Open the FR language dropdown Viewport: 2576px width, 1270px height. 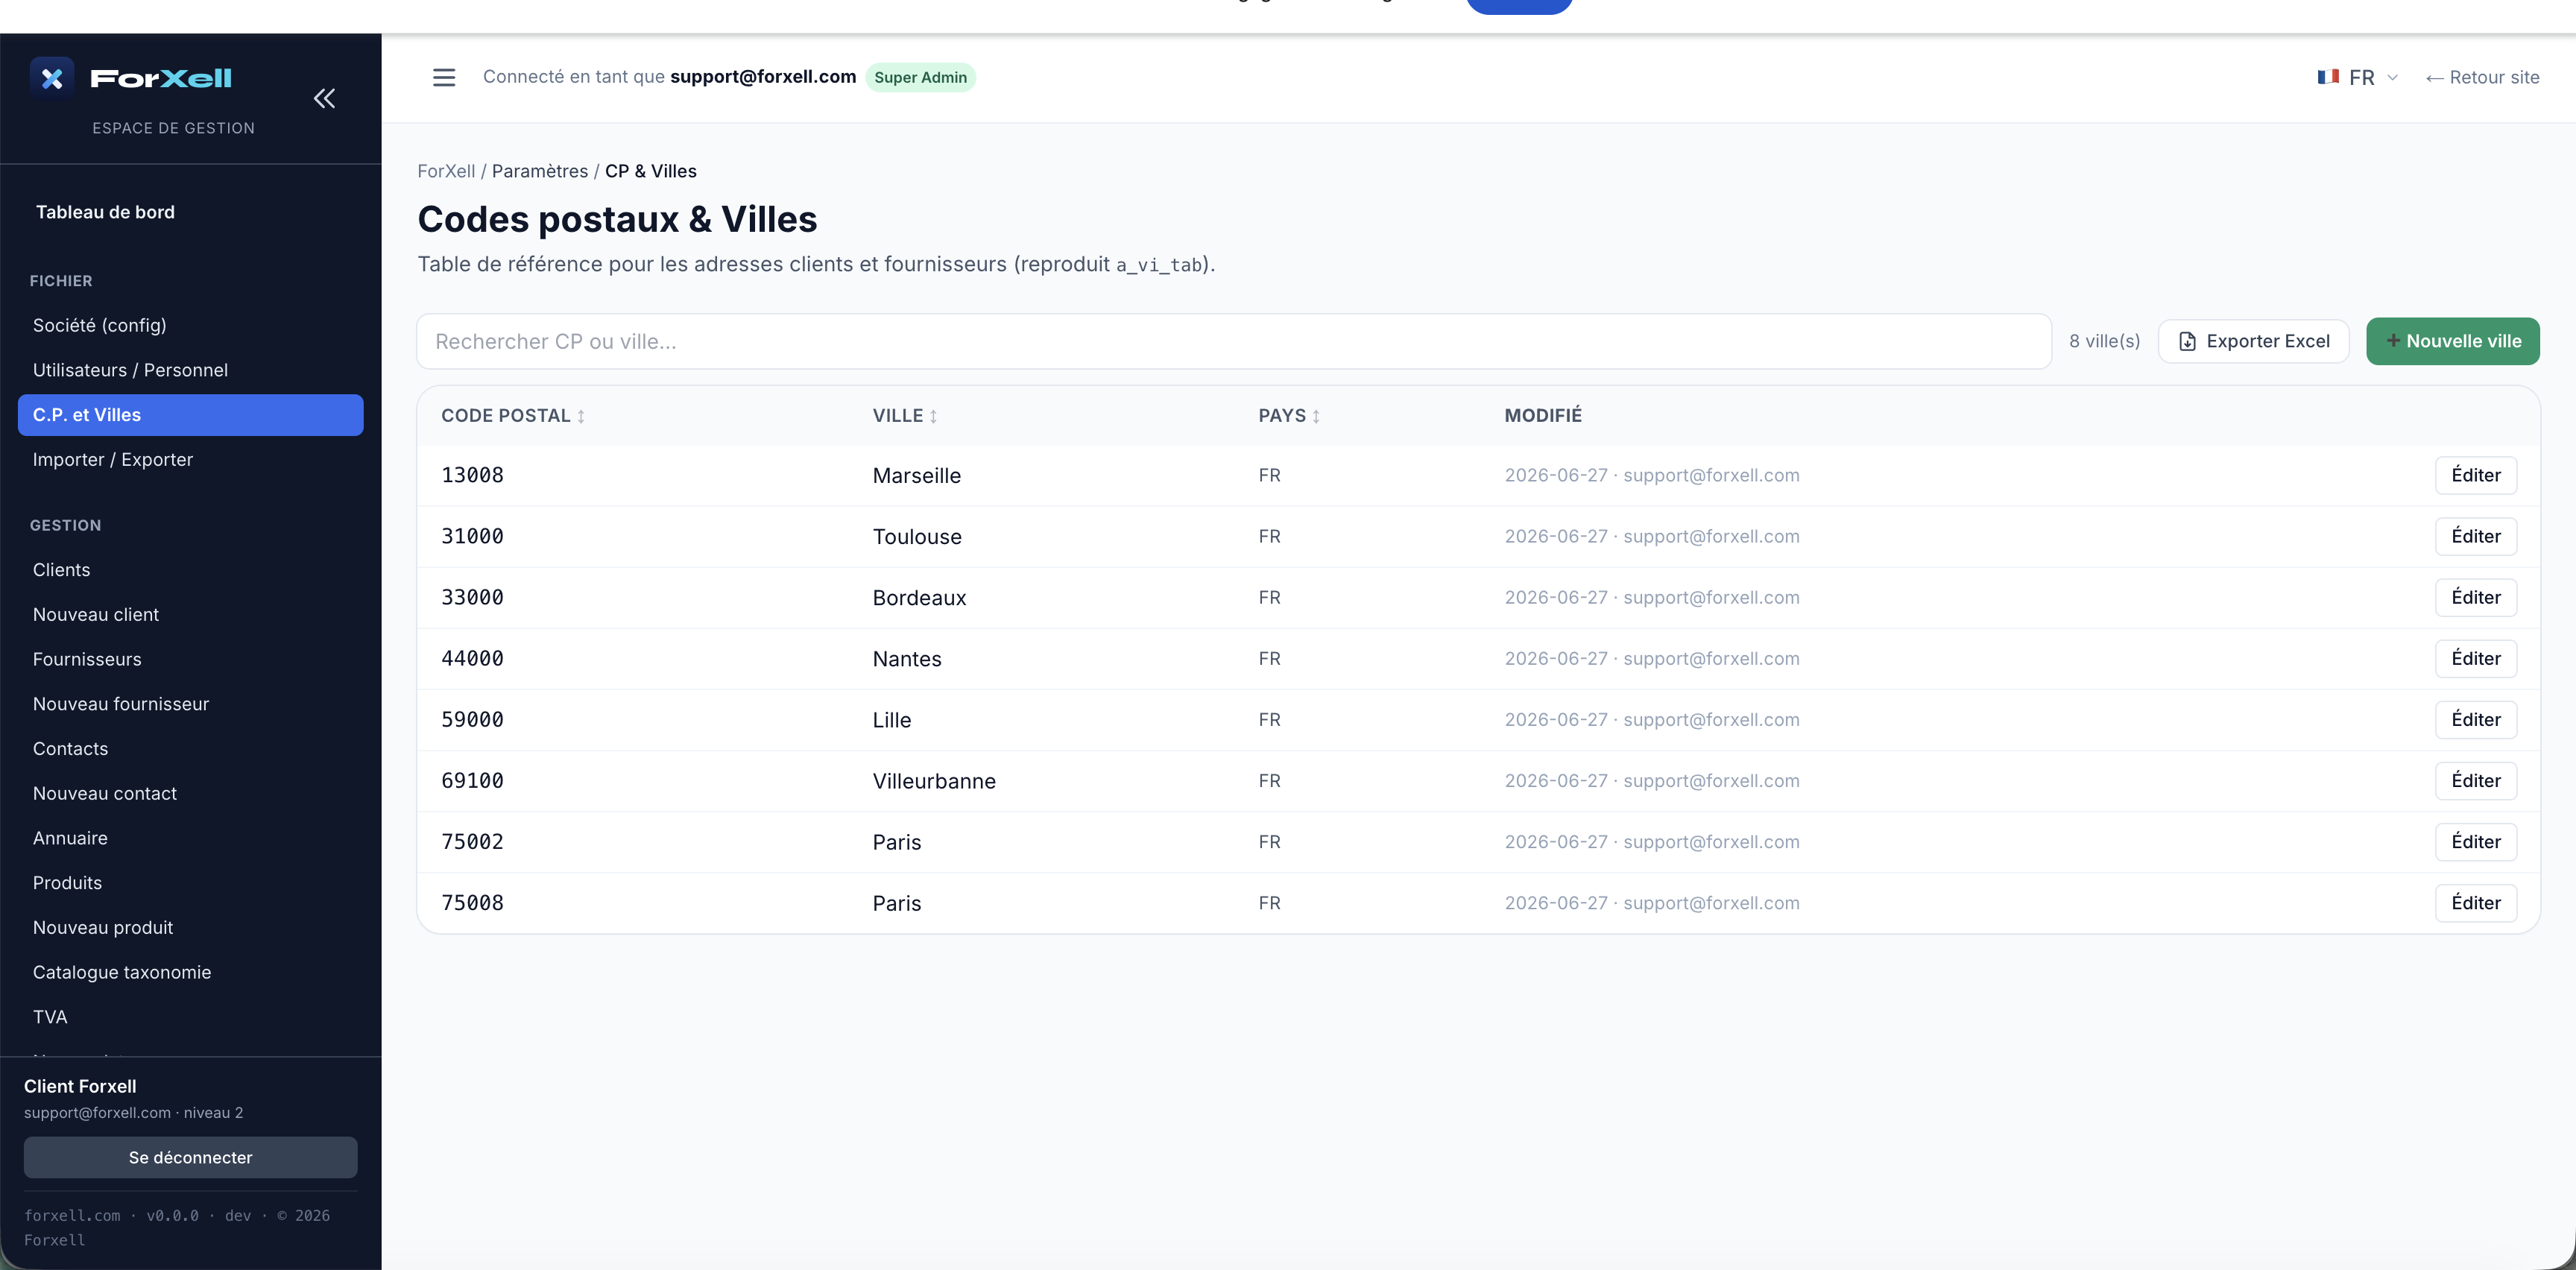click(2359, 77)
